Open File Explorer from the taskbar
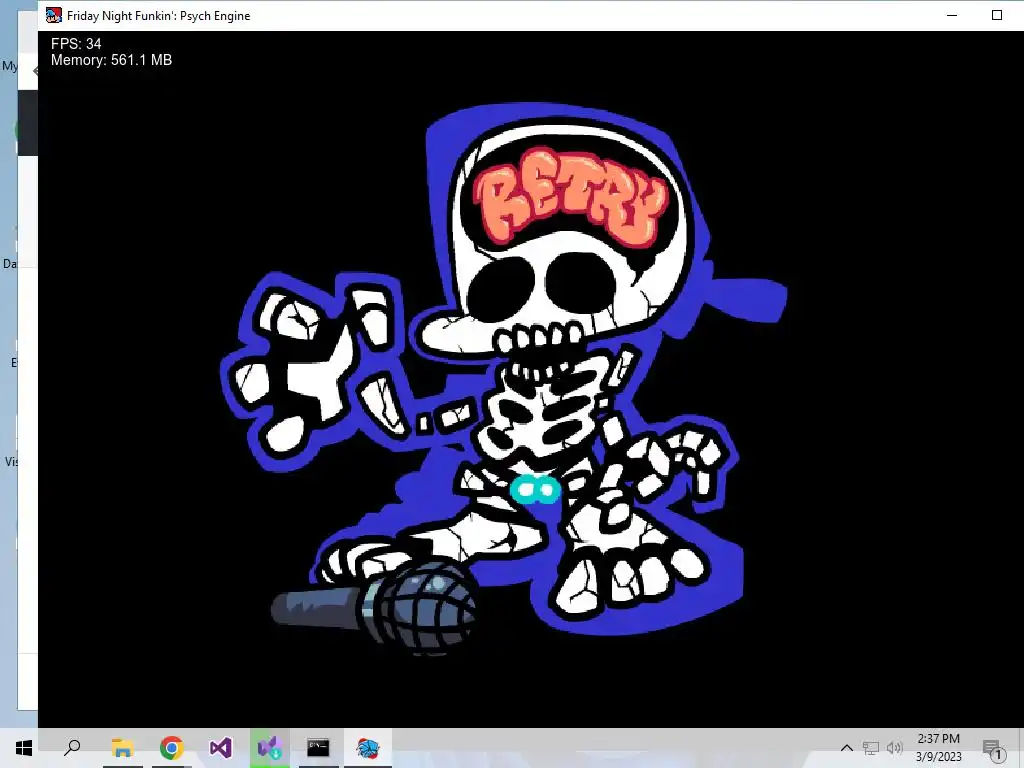 click(x=122, y=748)
